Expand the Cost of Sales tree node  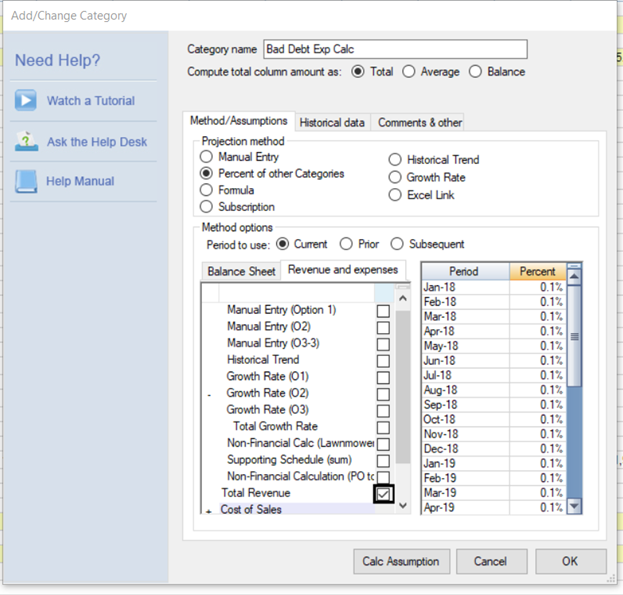[209, 511]
